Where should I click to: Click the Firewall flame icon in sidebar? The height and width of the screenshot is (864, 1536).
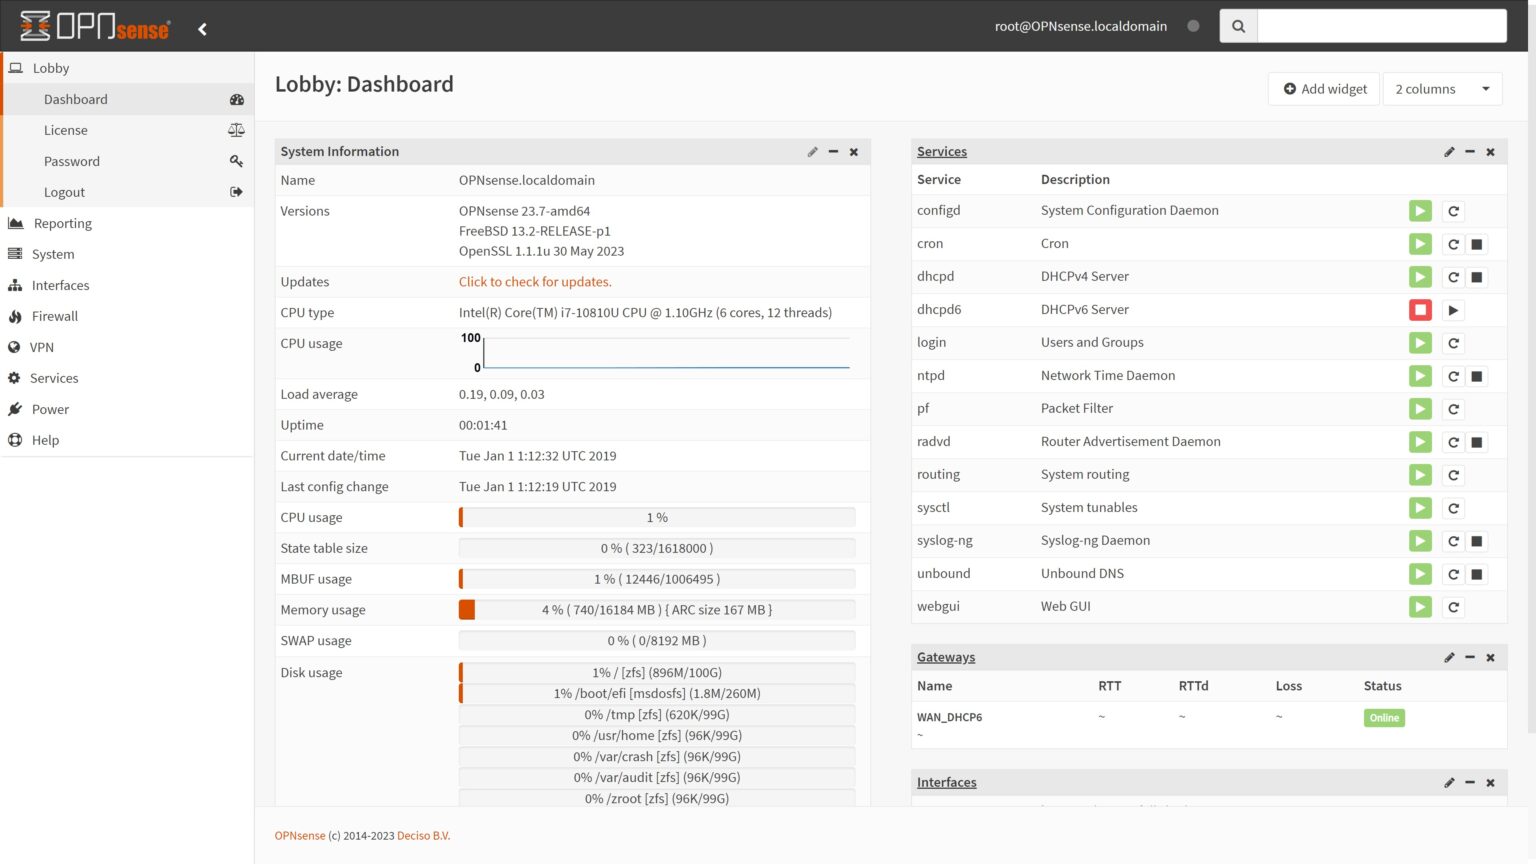(x=15, y=316)
